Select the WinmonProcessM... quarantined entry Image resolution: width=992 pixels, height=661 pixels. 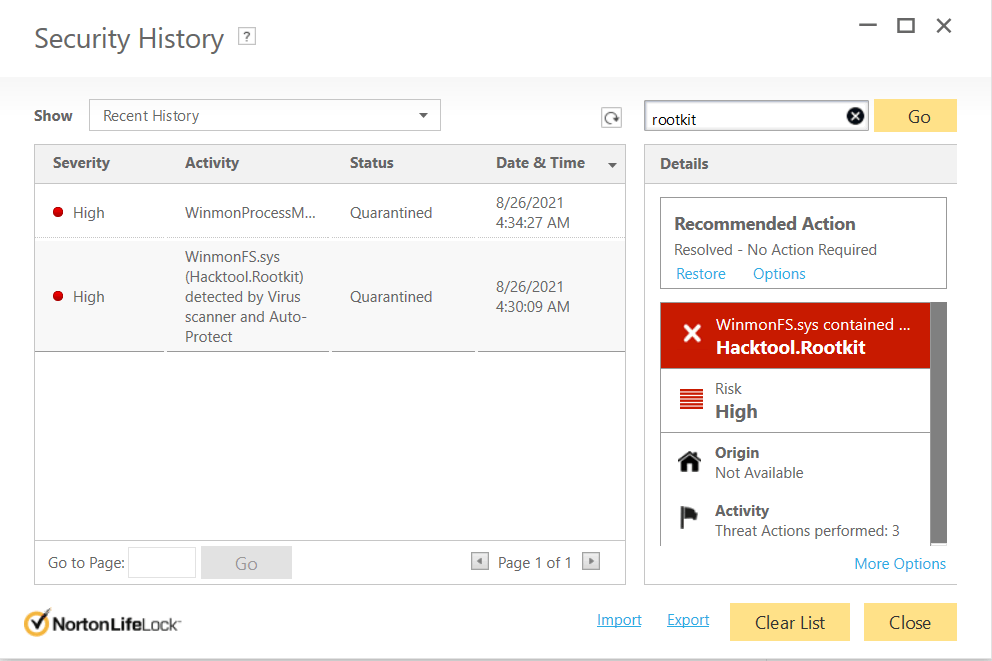point(250,213)
